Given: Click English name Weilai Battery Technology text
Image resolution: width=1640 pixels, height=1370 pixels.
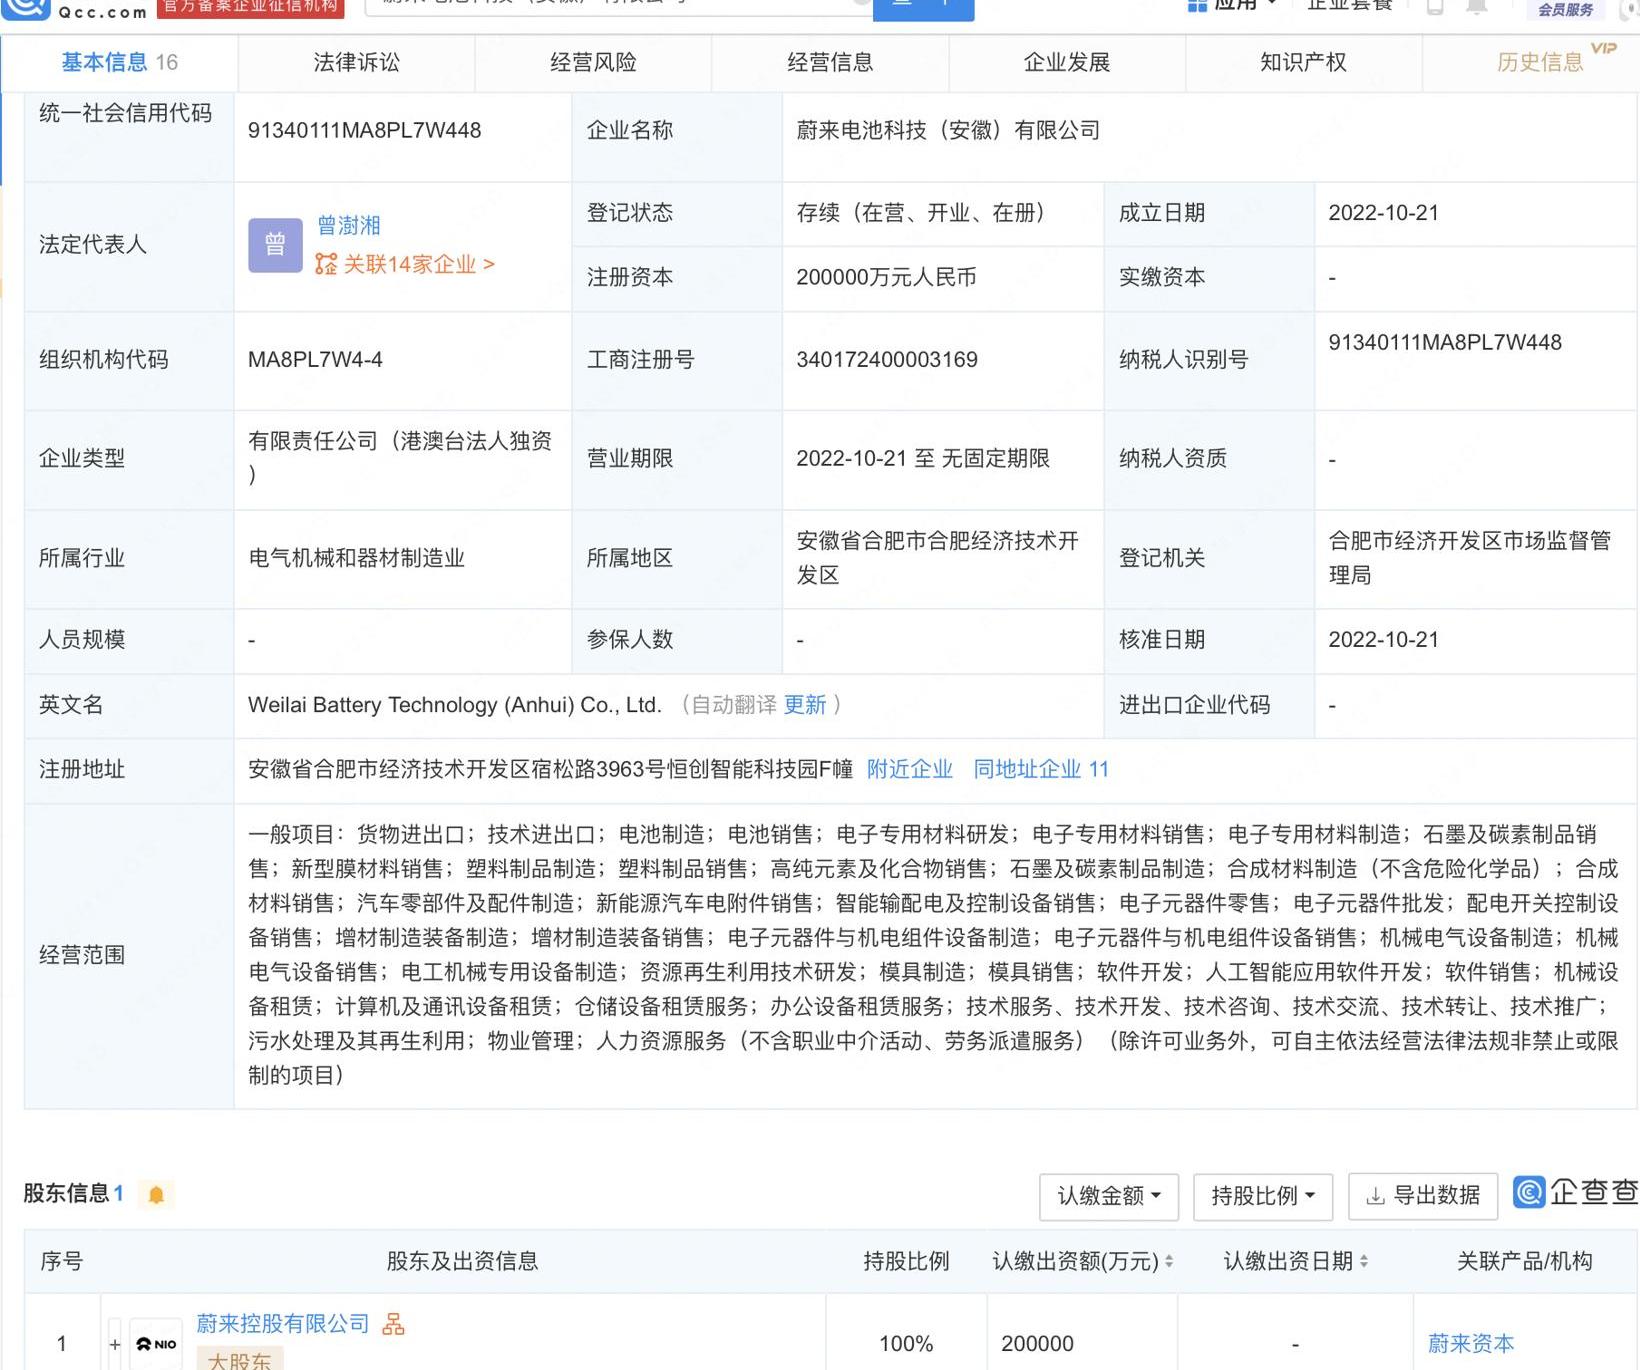Looking at the screenshot, I should pyautogui.click(x=455, y=705).
